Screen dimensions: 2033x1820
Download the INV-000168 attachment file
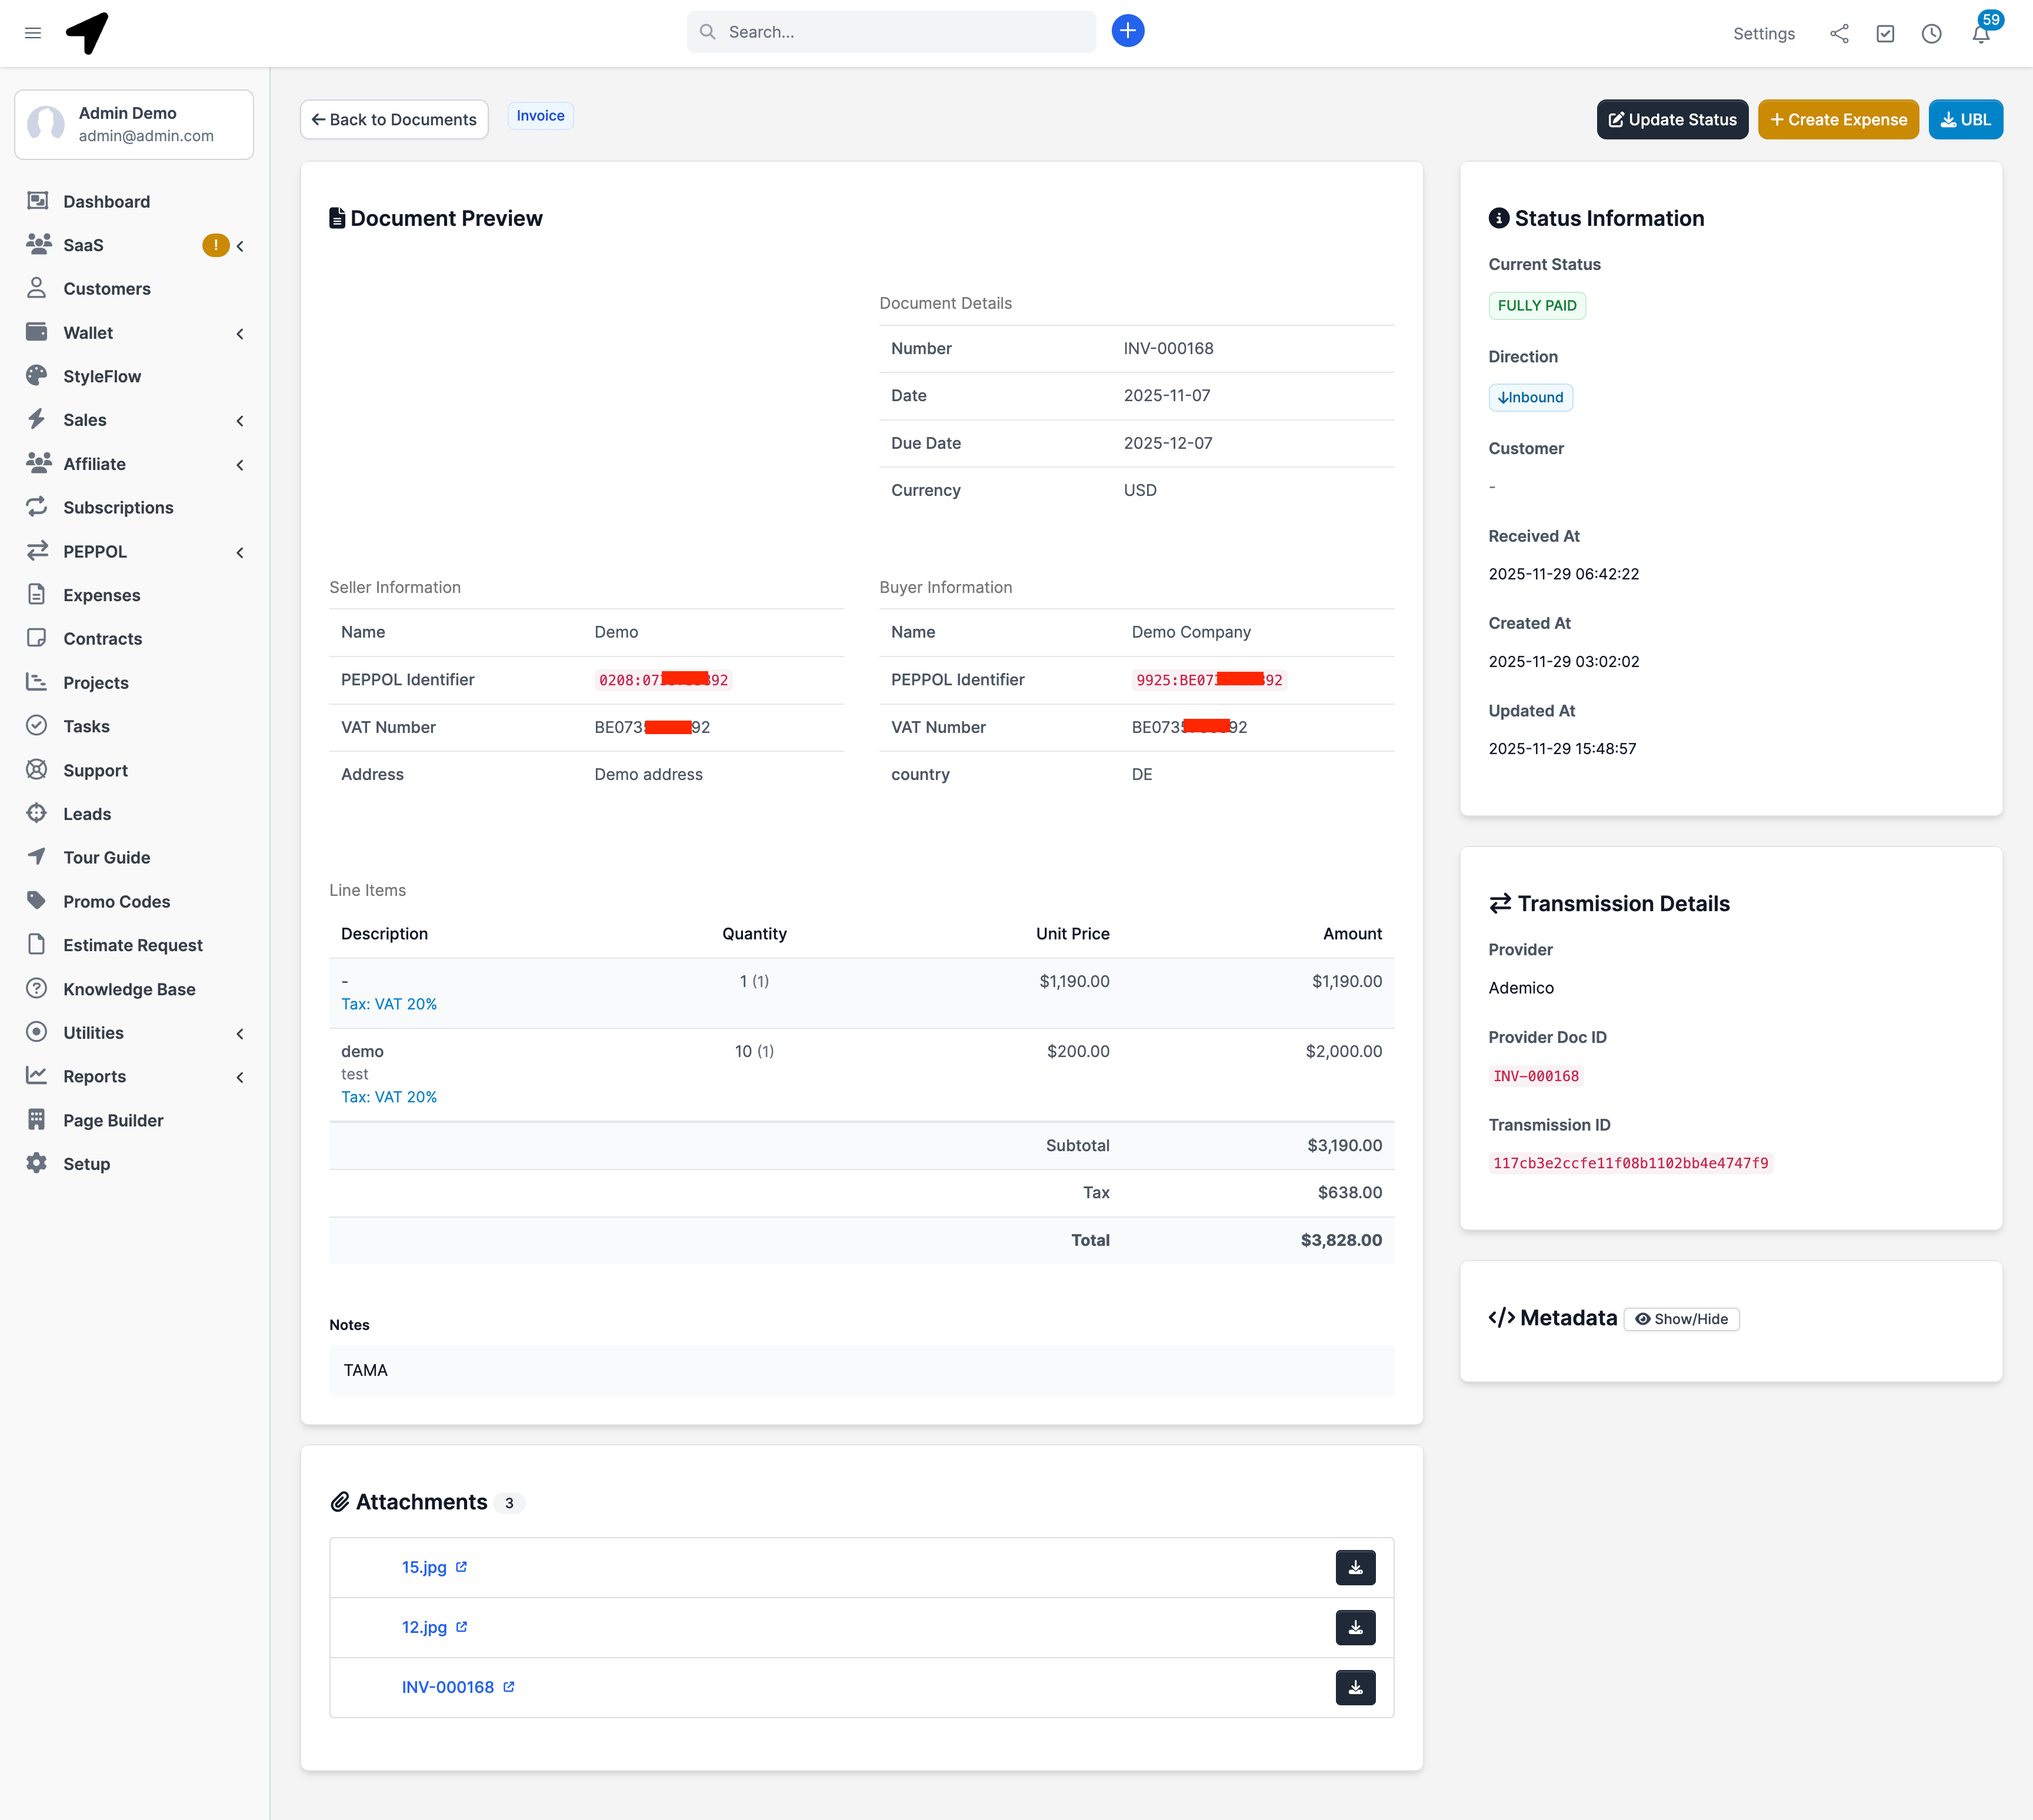click(1355, 1687)
